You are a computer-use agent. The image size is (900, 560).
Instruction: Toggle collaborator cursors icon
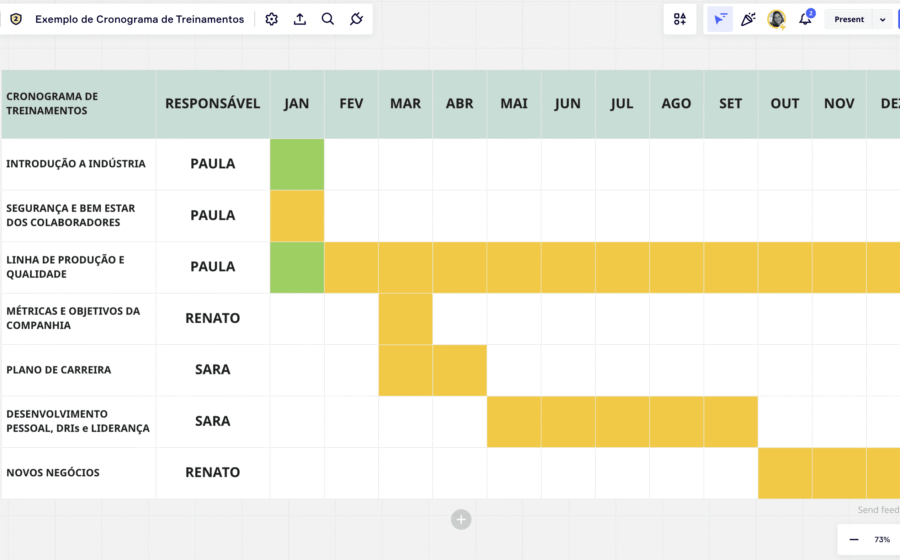[720, 19]
